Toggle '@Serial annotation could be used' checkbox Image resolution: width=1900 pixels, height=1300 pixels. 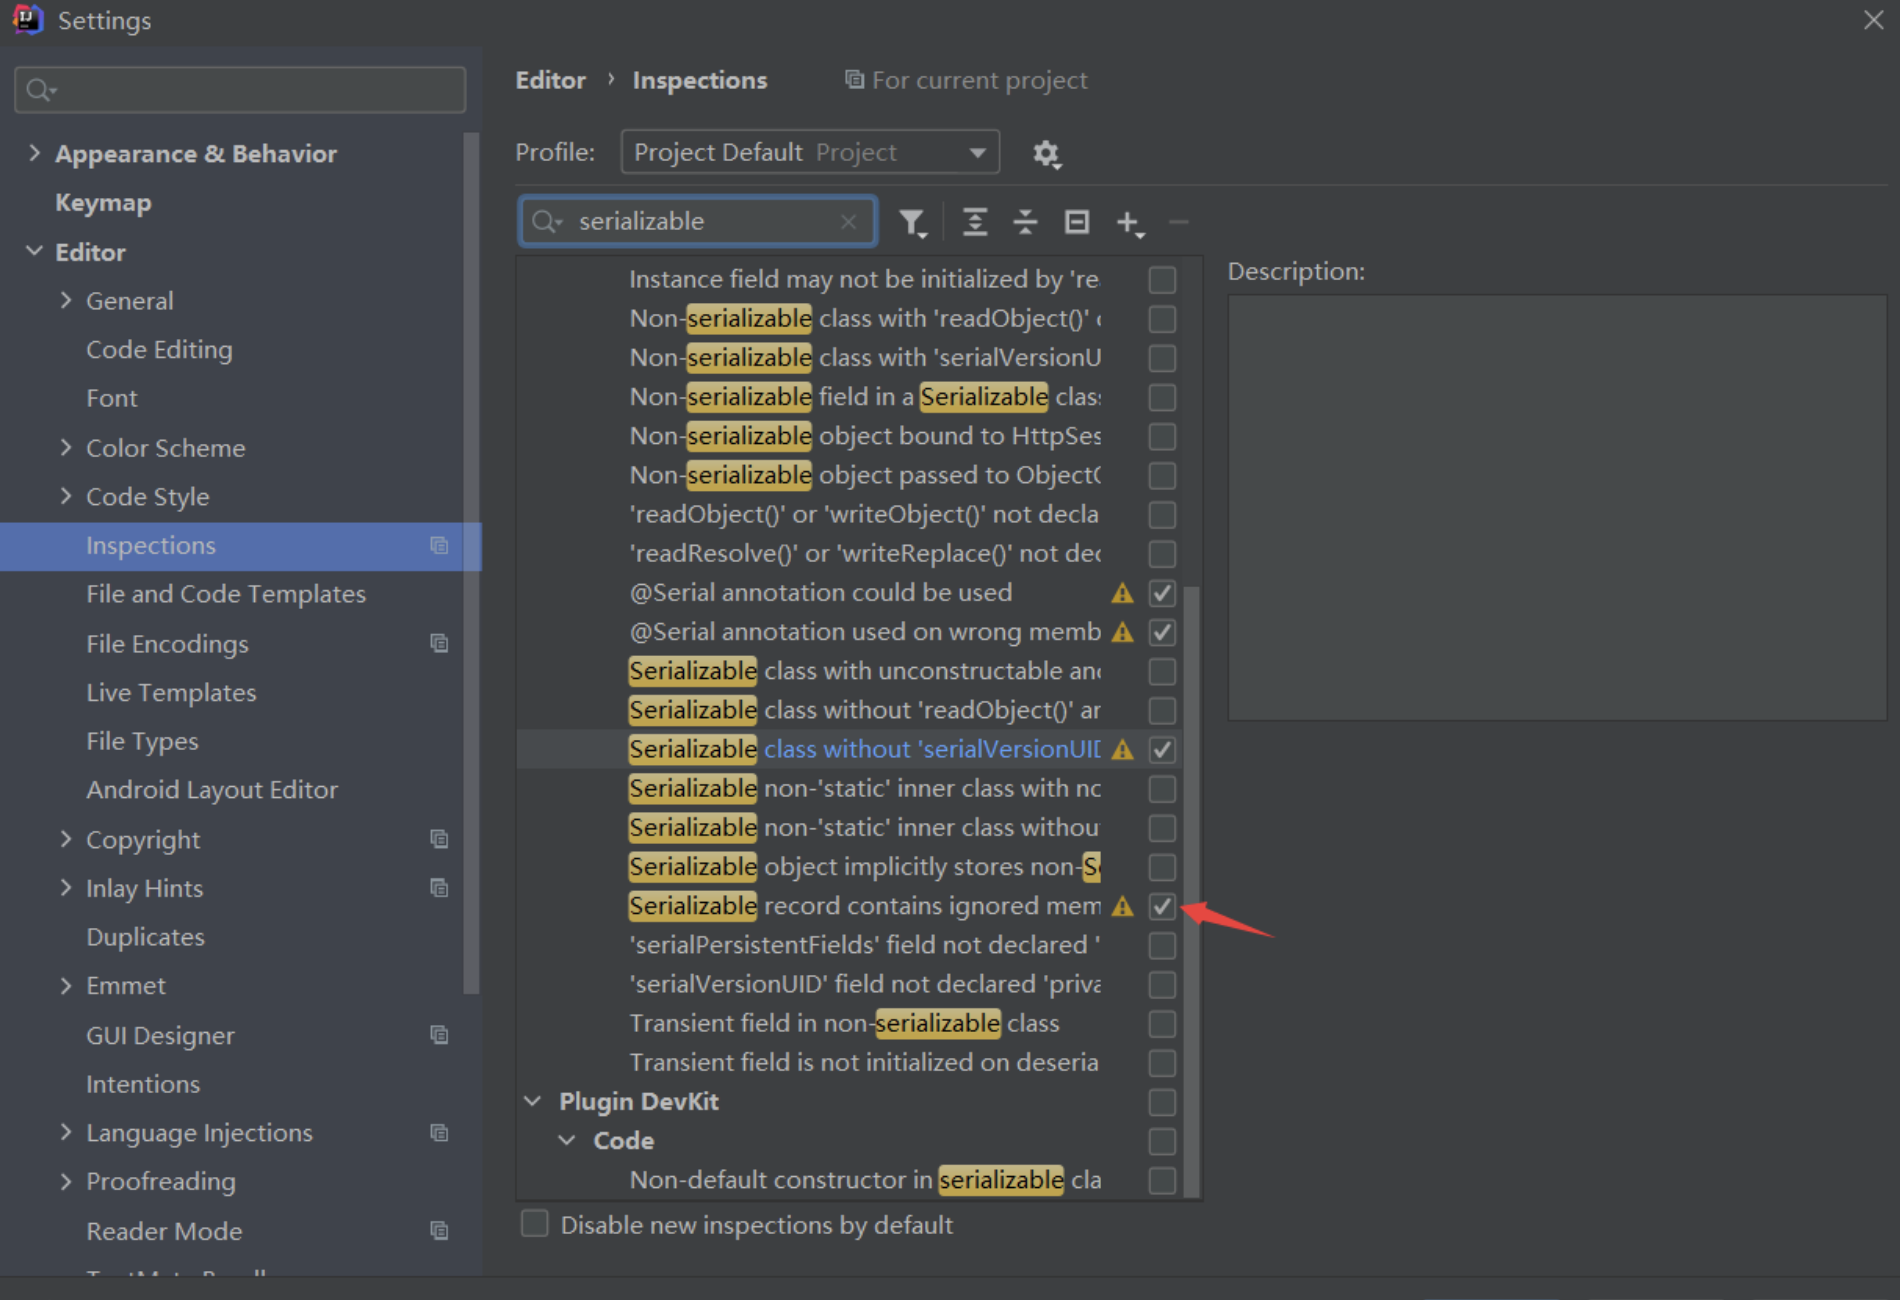pos(1161,593)
